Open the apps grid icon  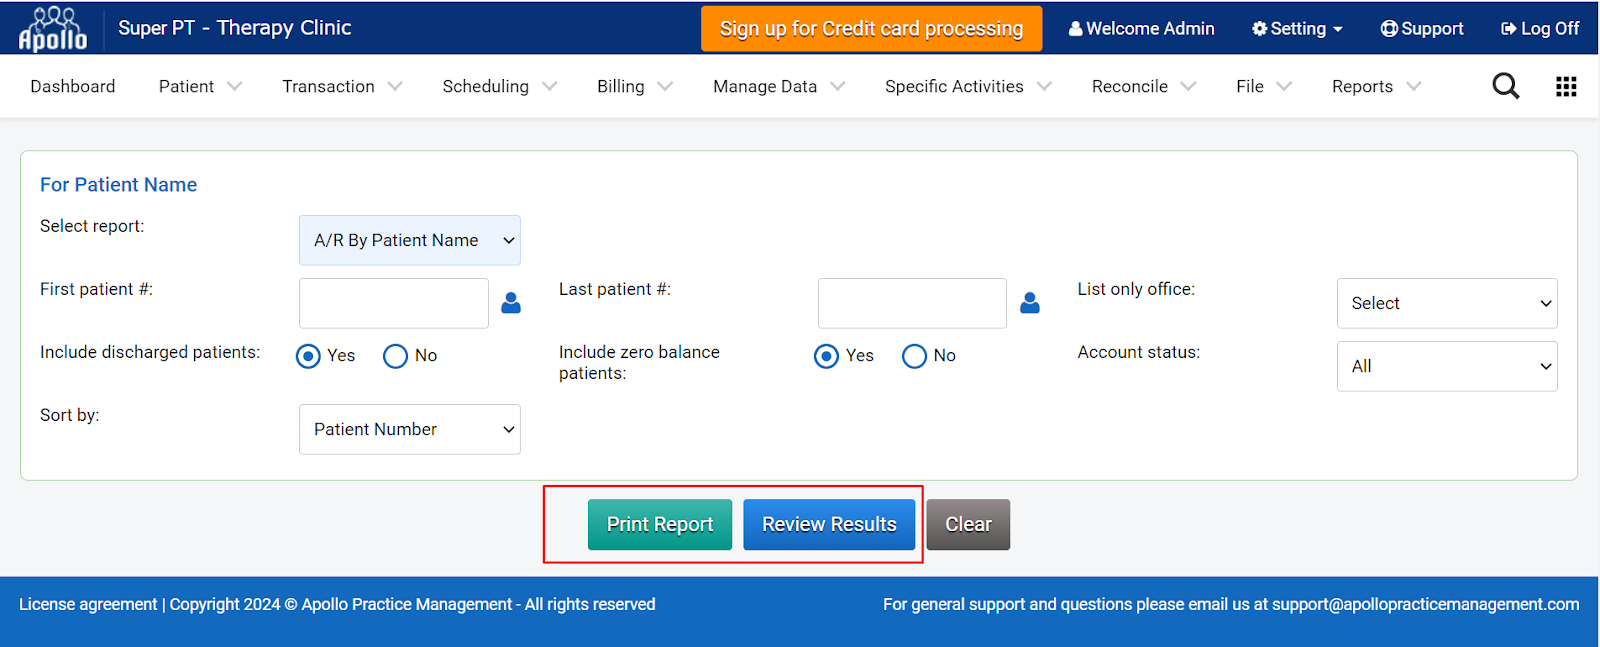(x=1566, y=86)
